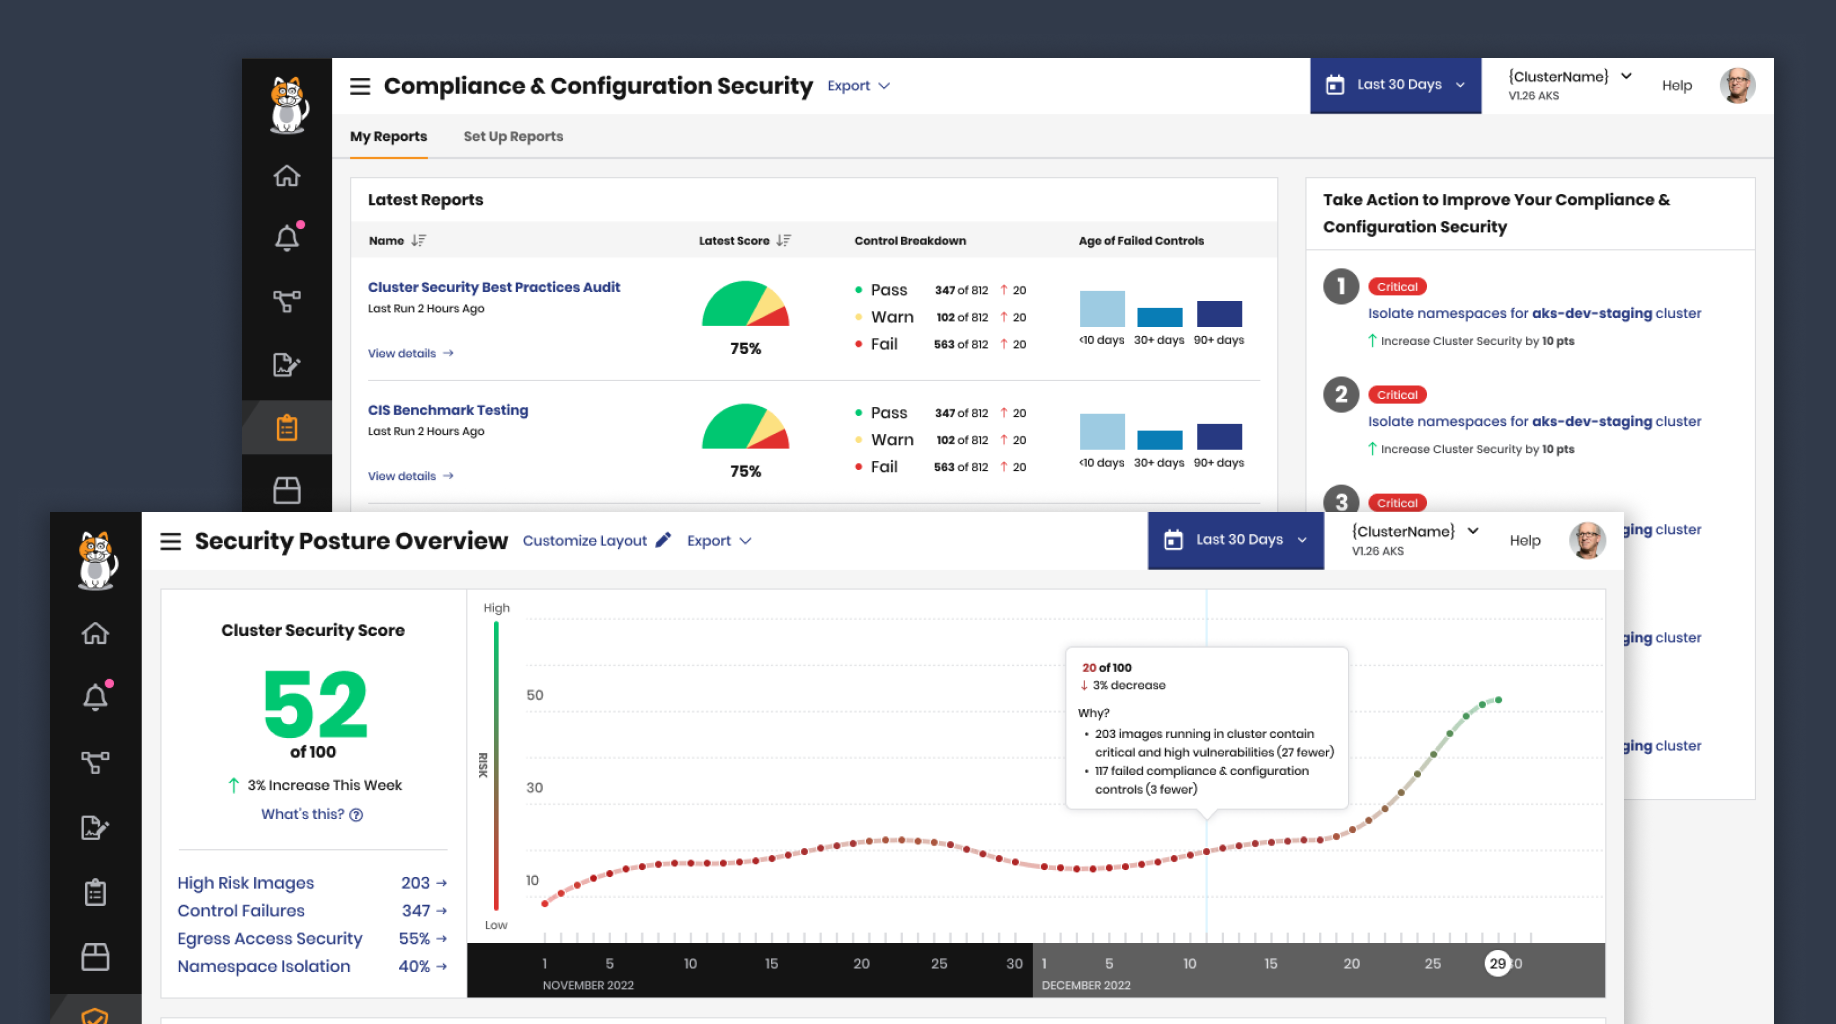This screenshot has height=1024, width=1836.
Task: Open Cluster Security Best Practices Audit report
Action: point(494,287)
